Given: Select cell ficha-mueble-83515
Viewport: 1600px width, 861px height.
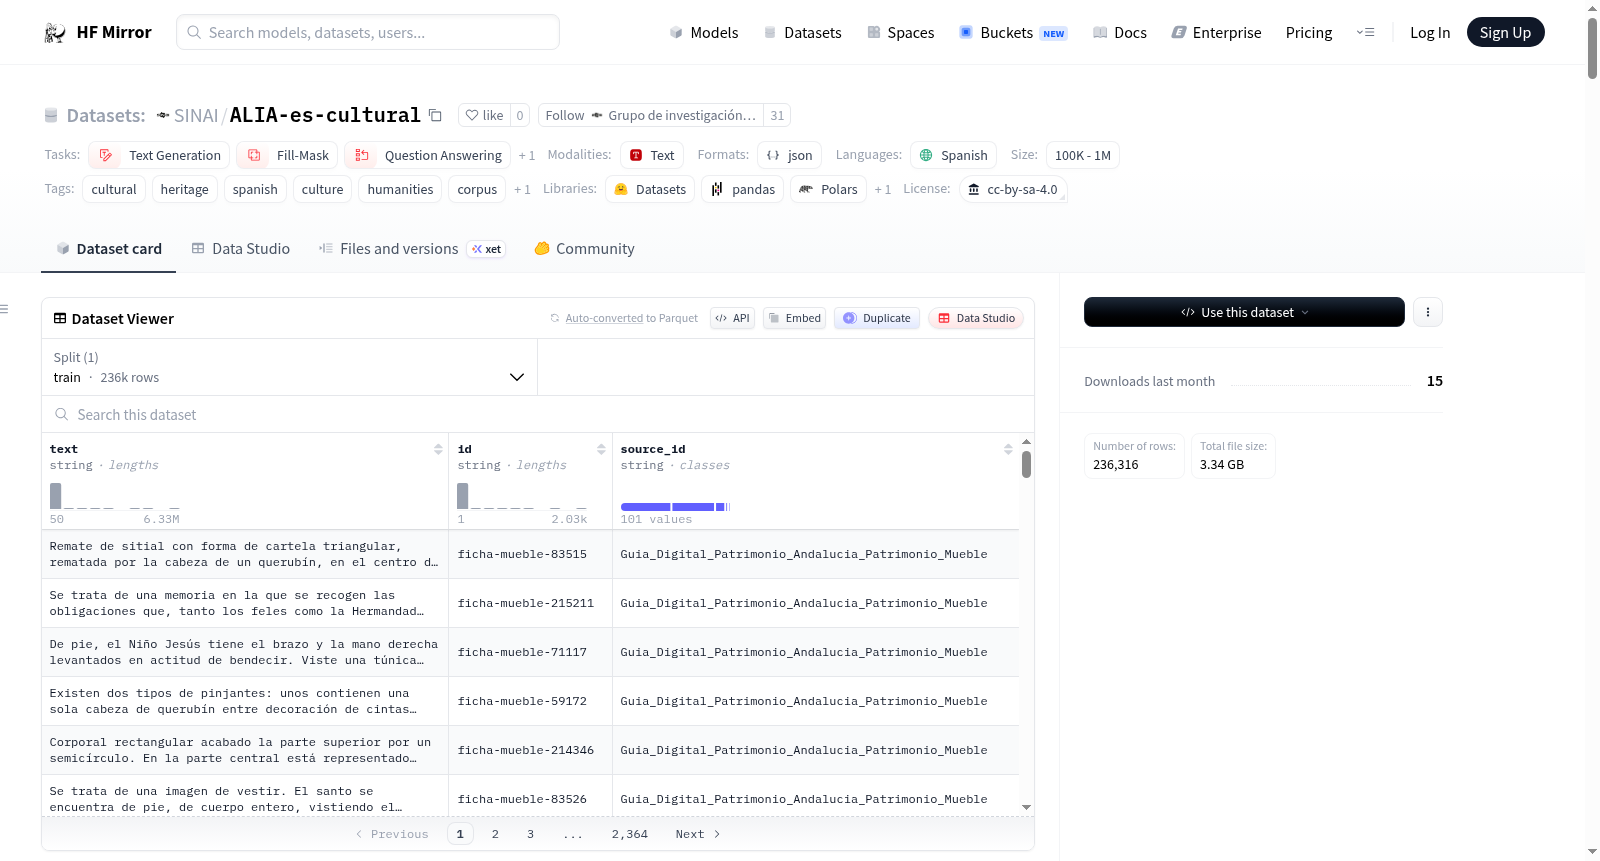Looking at the screenshot, I should [x=530, y=554].
